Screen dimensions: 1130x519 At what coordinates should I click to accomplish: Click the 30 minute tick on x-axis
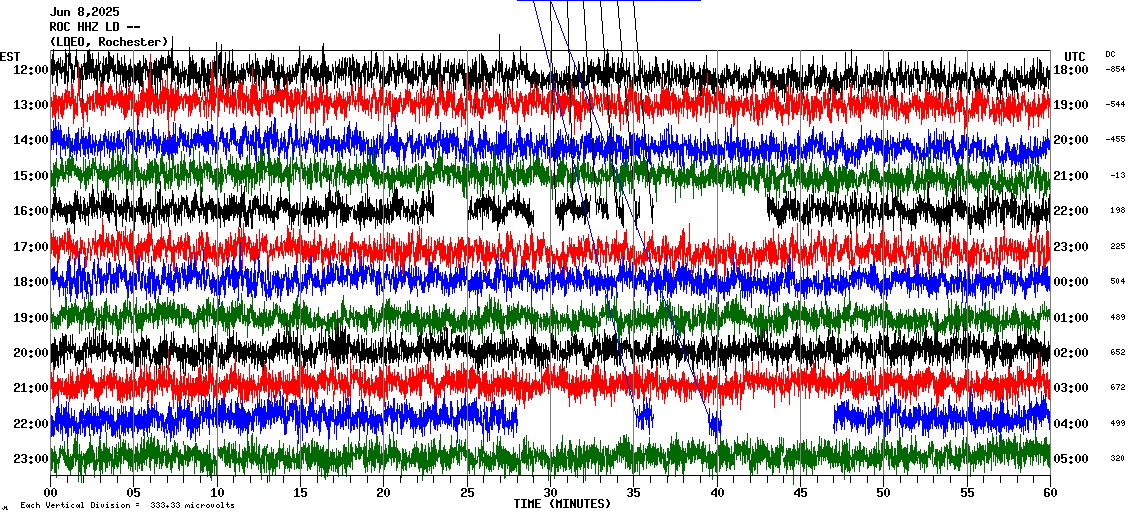click(550, 492)
